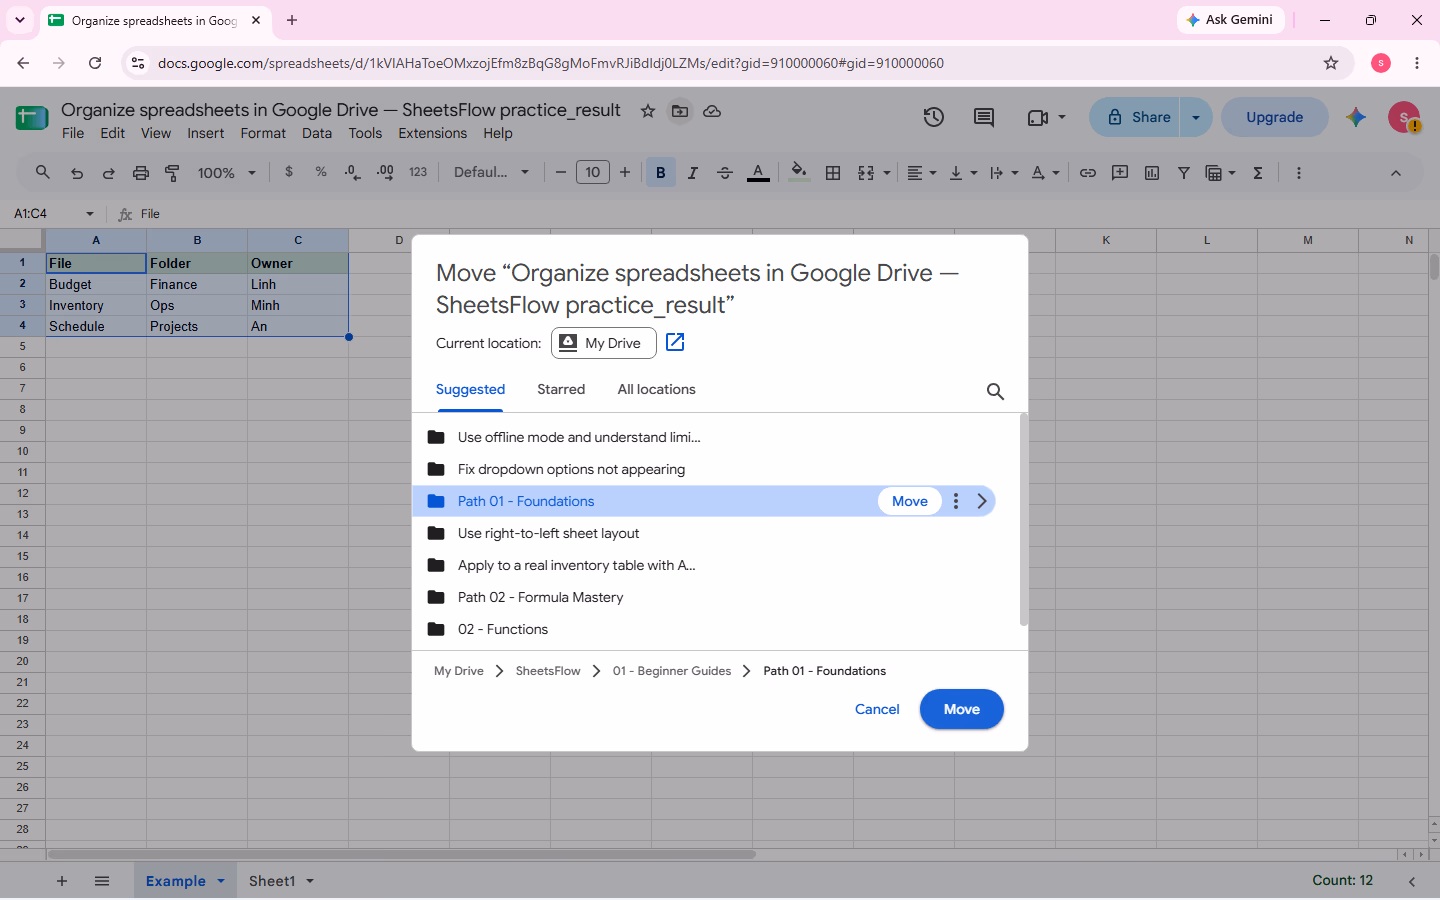Open the comments panel icon
The width and height of the screenshot is (1440, 900).
click(984, 117)
